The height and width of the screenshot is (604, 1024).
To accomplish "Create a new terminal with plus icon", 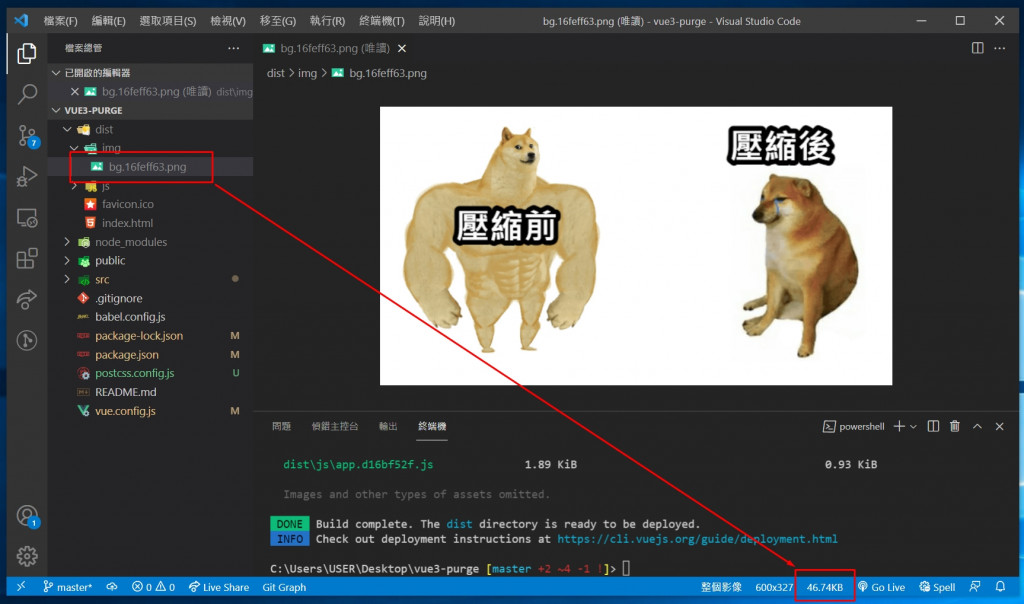I will pyautogui.click(x=899, y=426).
